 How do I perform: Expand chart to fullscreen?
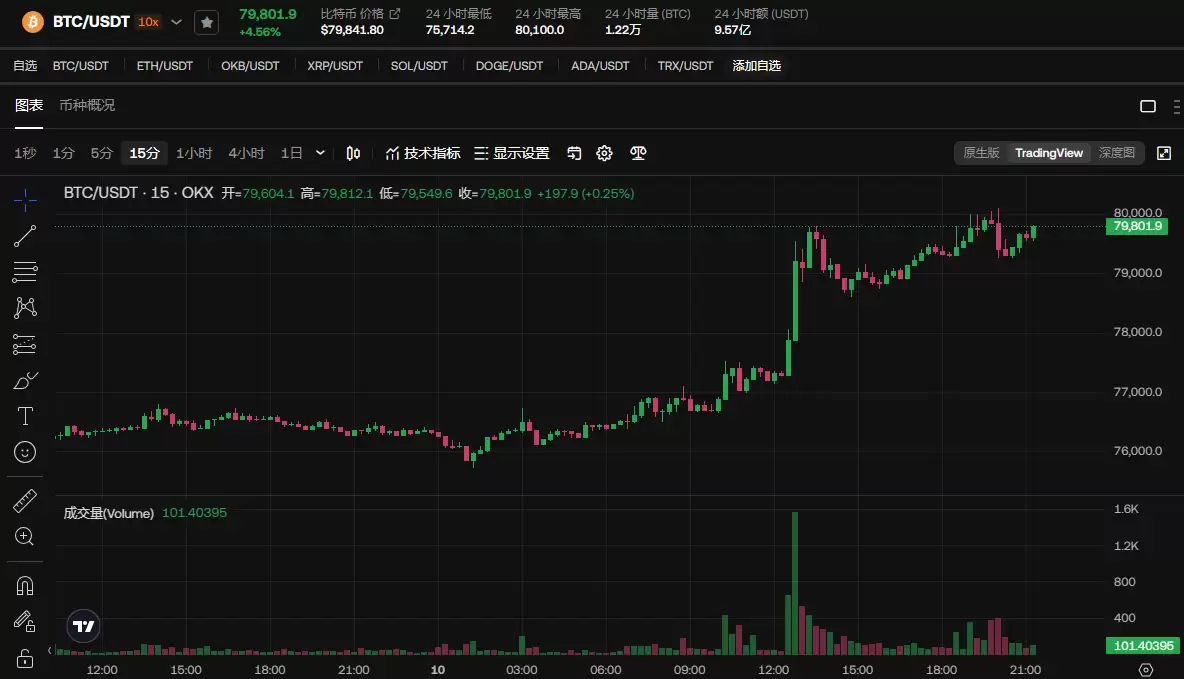click(x=1164, y=153)
